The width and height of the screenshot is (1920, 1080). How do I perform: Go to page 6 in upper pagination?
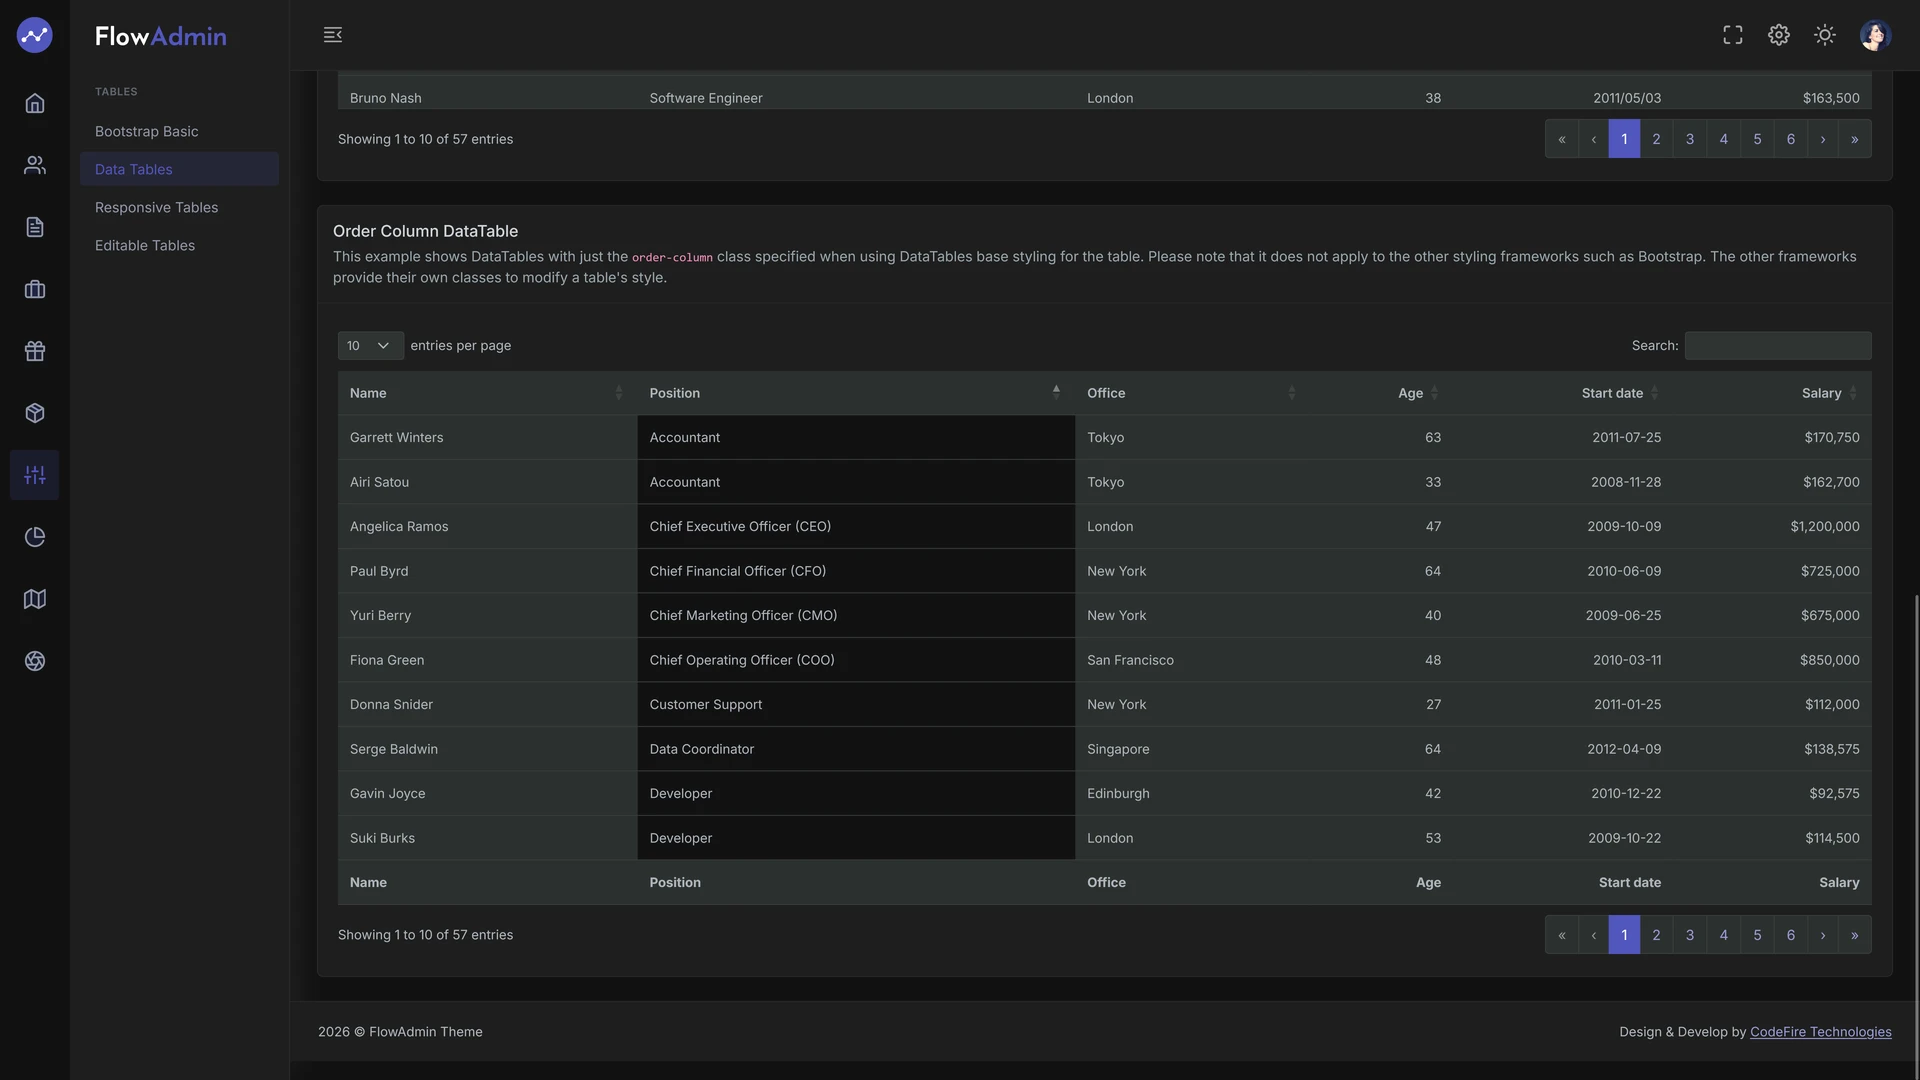(1790, 139)
